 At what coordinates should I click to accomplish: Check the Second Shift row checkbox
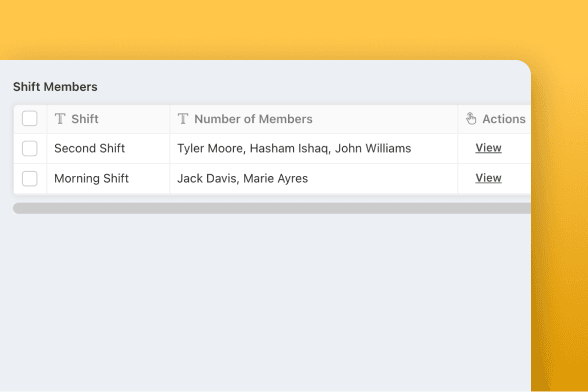(30, 149)
